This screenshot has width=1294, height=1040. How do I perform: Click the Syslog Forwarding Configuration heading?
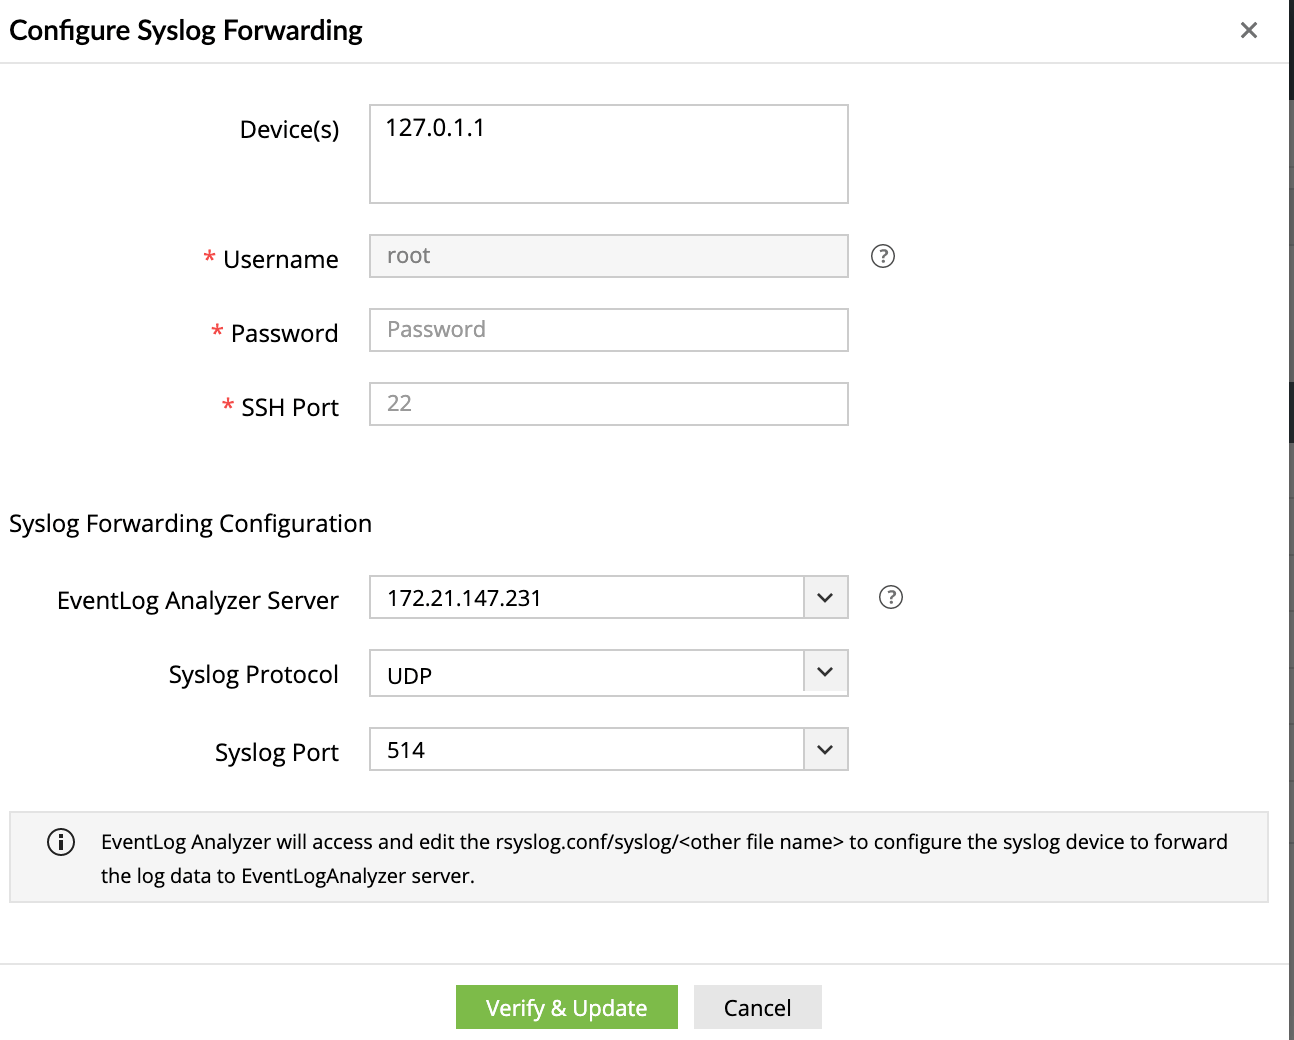point(191,524)
